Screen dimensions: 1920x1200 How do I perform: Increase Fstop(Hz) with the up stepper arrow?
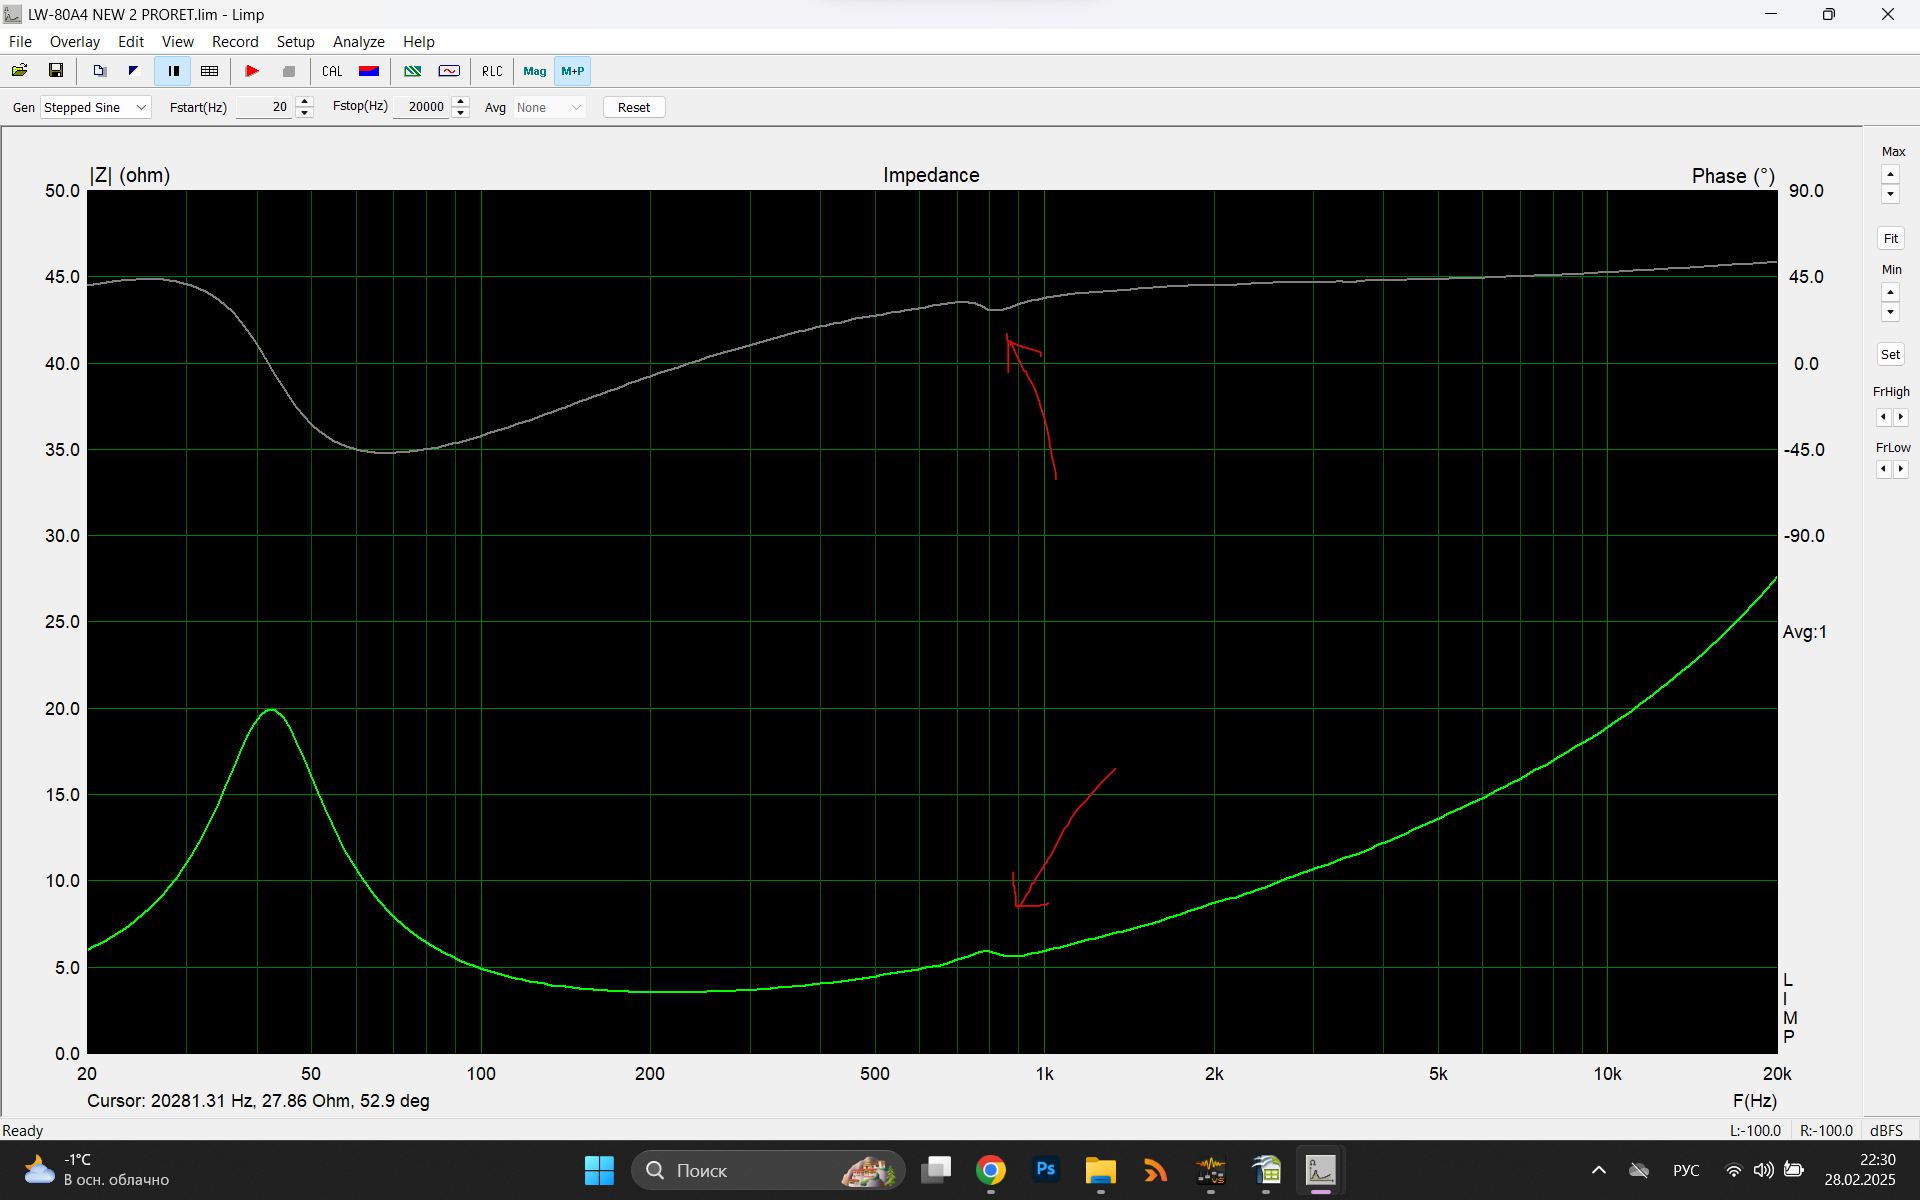[461, 101]
